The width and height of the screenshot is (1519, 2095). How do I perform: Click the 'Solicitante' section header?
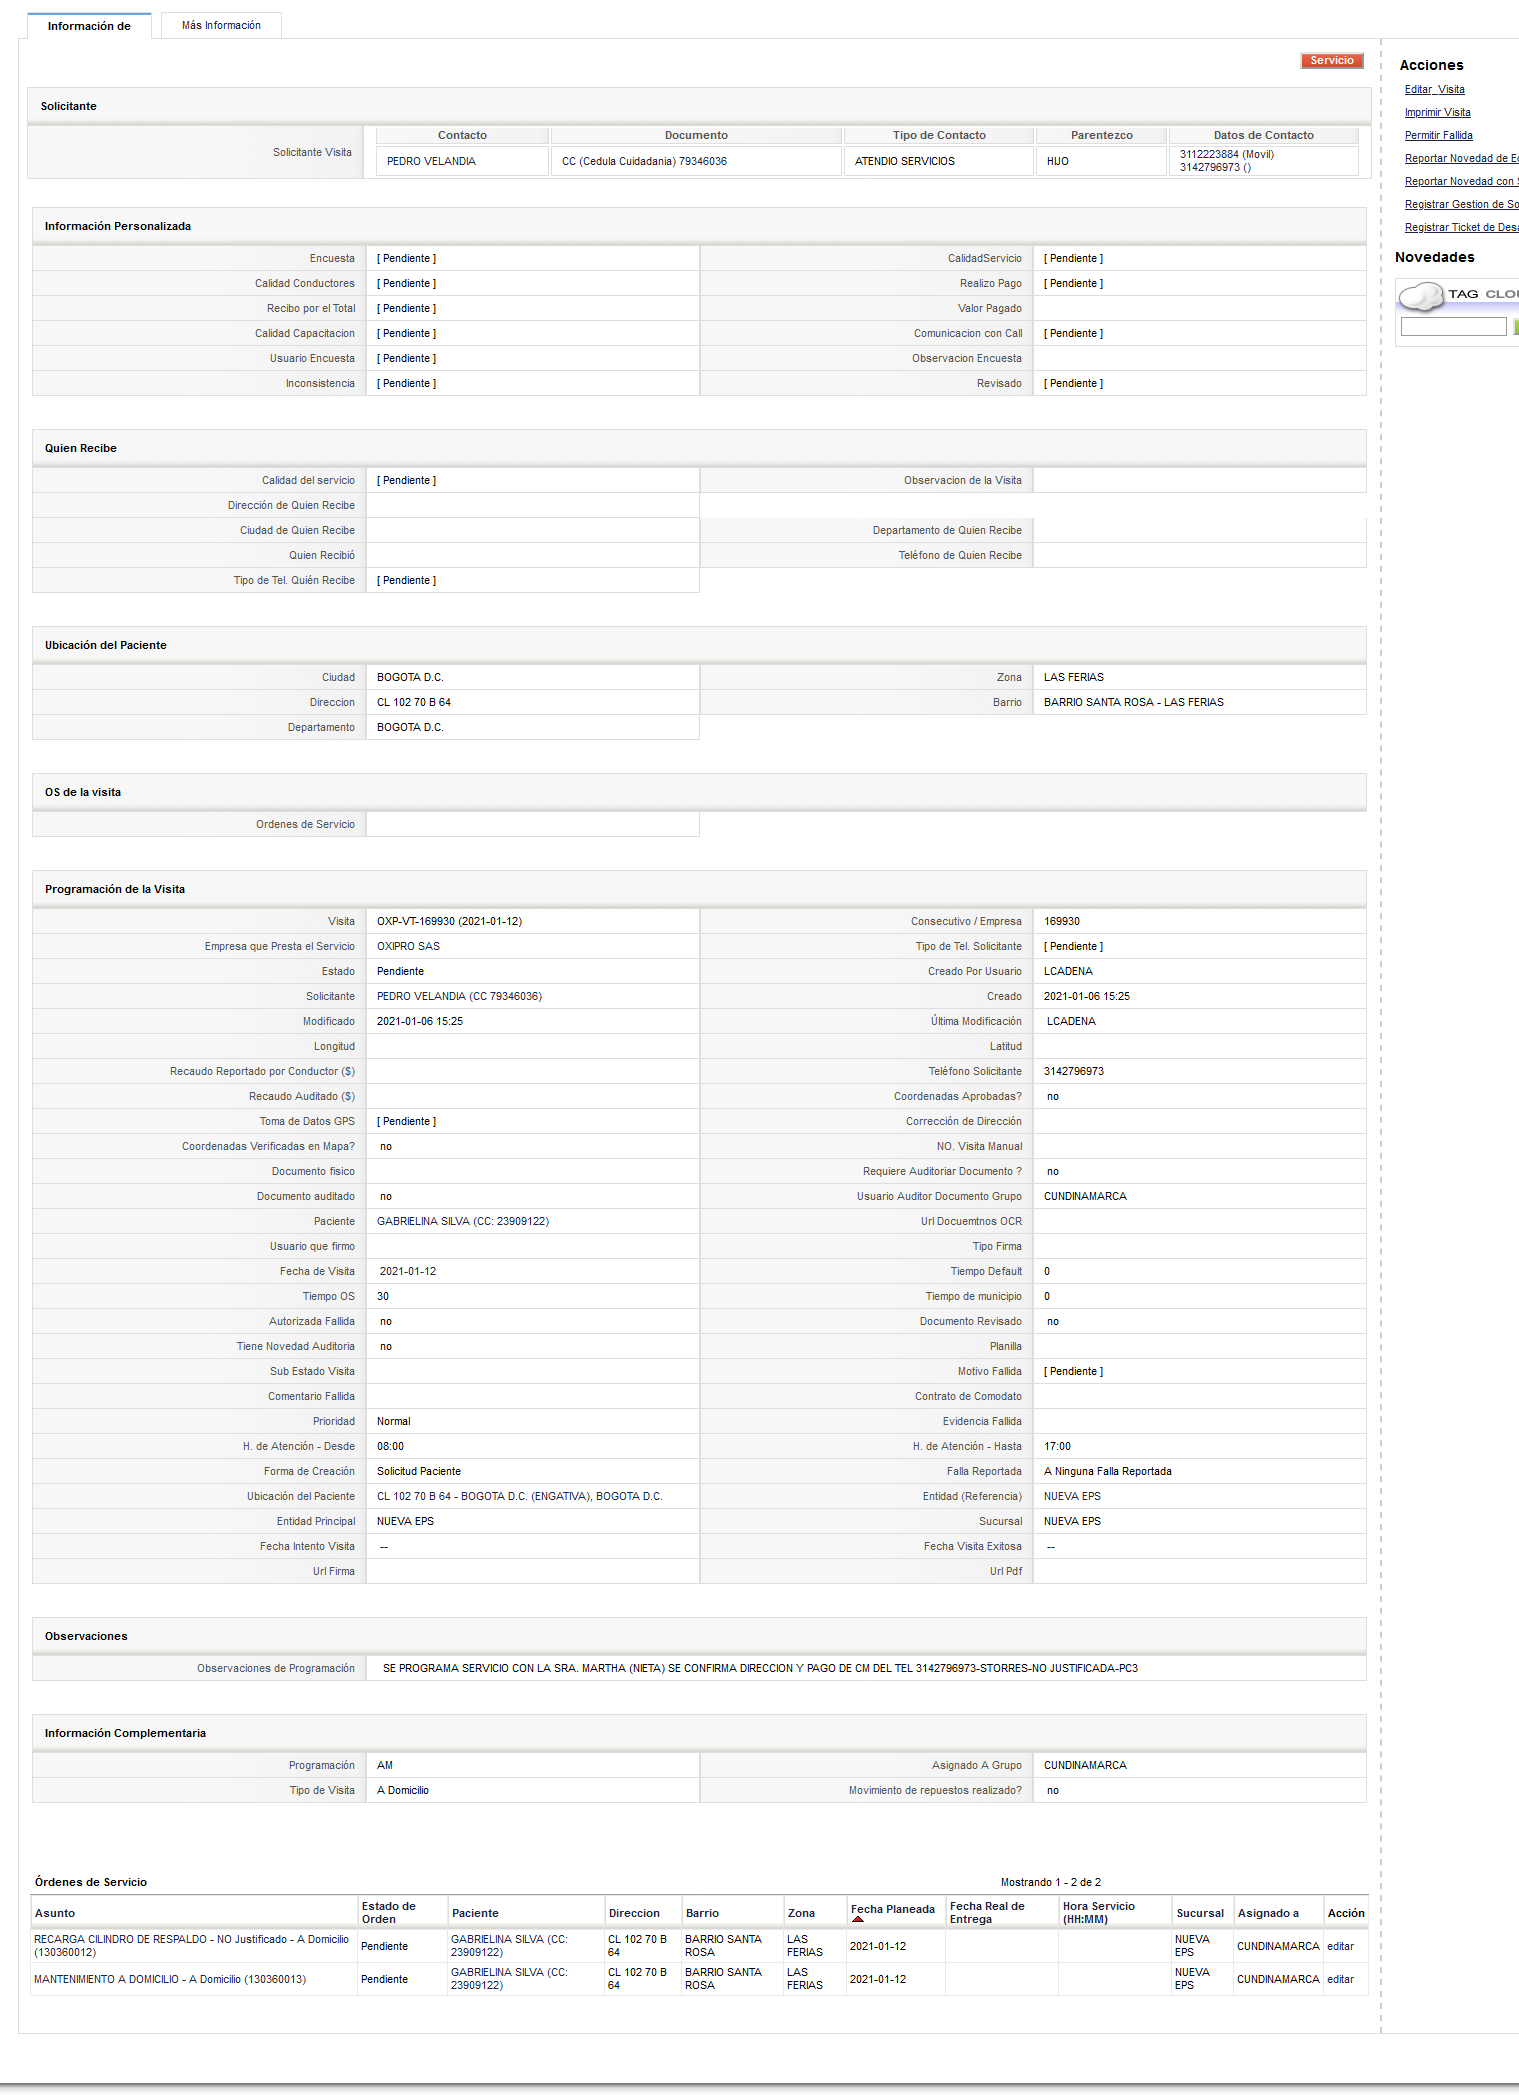coord(699,106)
